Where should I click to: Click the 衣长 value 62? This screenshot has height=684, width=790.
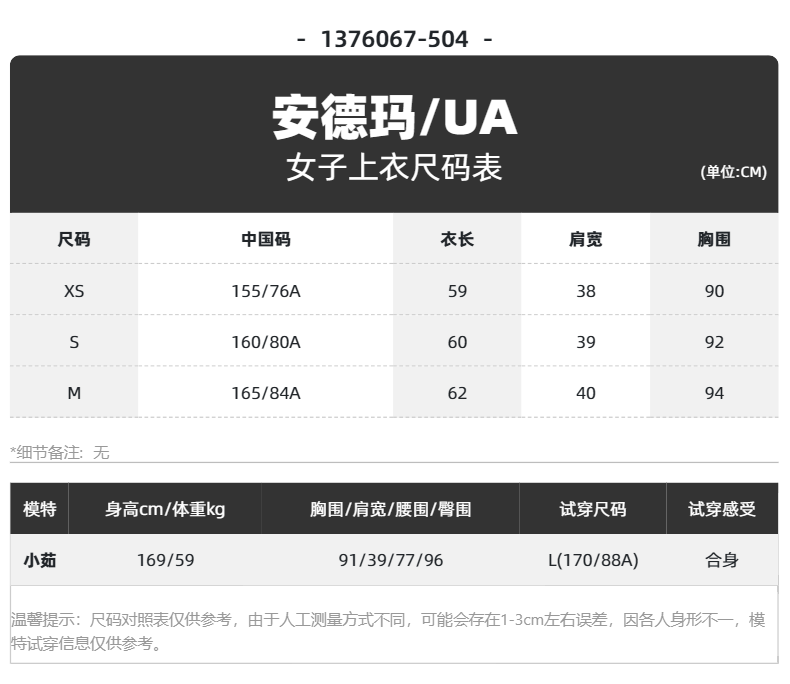pos(457,393)
